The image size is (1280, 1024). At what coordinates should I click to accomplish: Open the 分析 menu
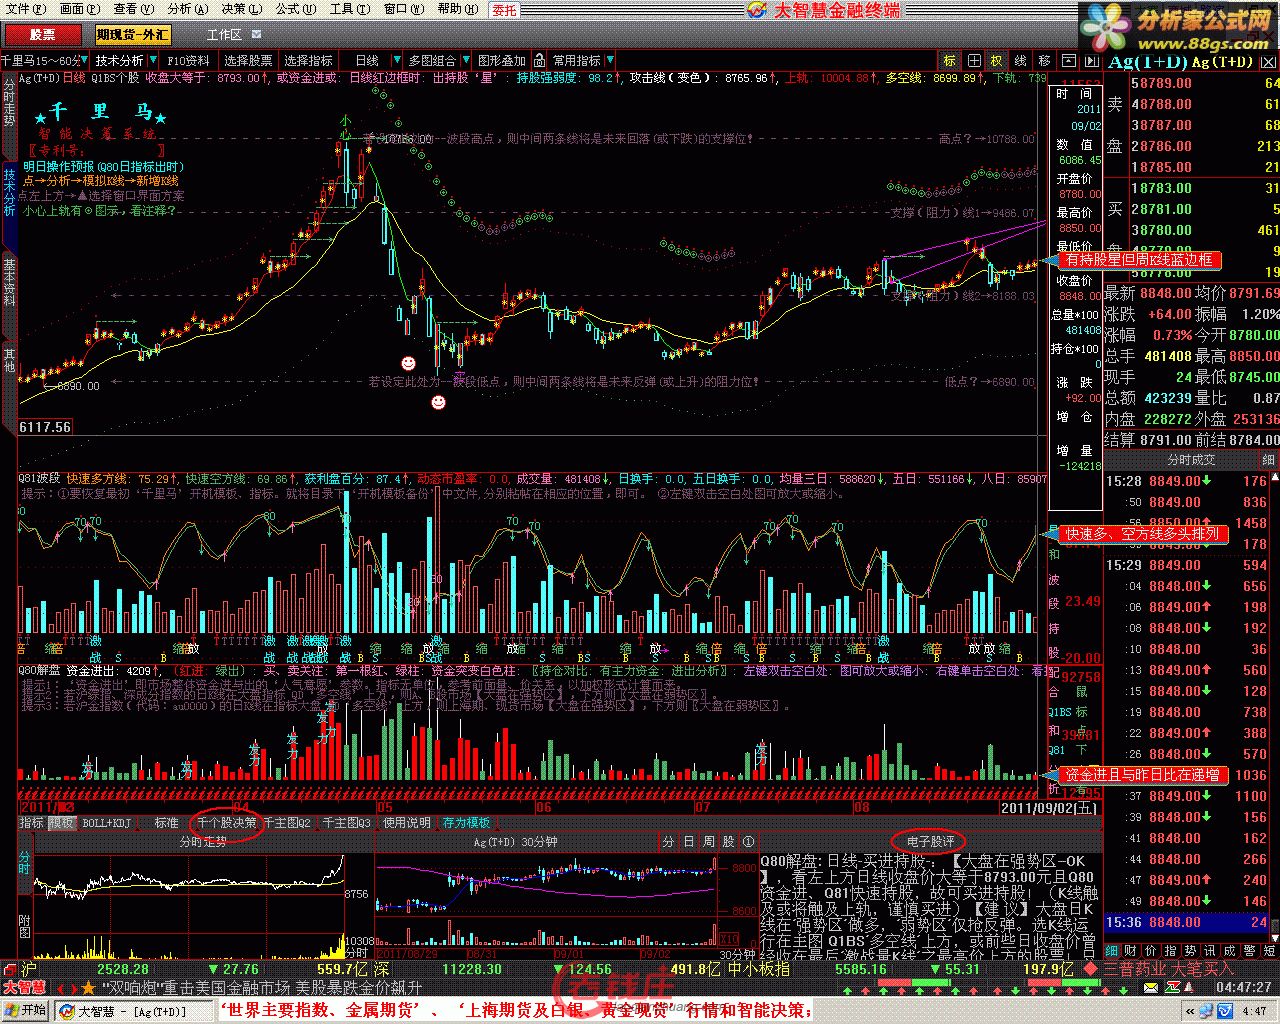[x=187, y=9]
